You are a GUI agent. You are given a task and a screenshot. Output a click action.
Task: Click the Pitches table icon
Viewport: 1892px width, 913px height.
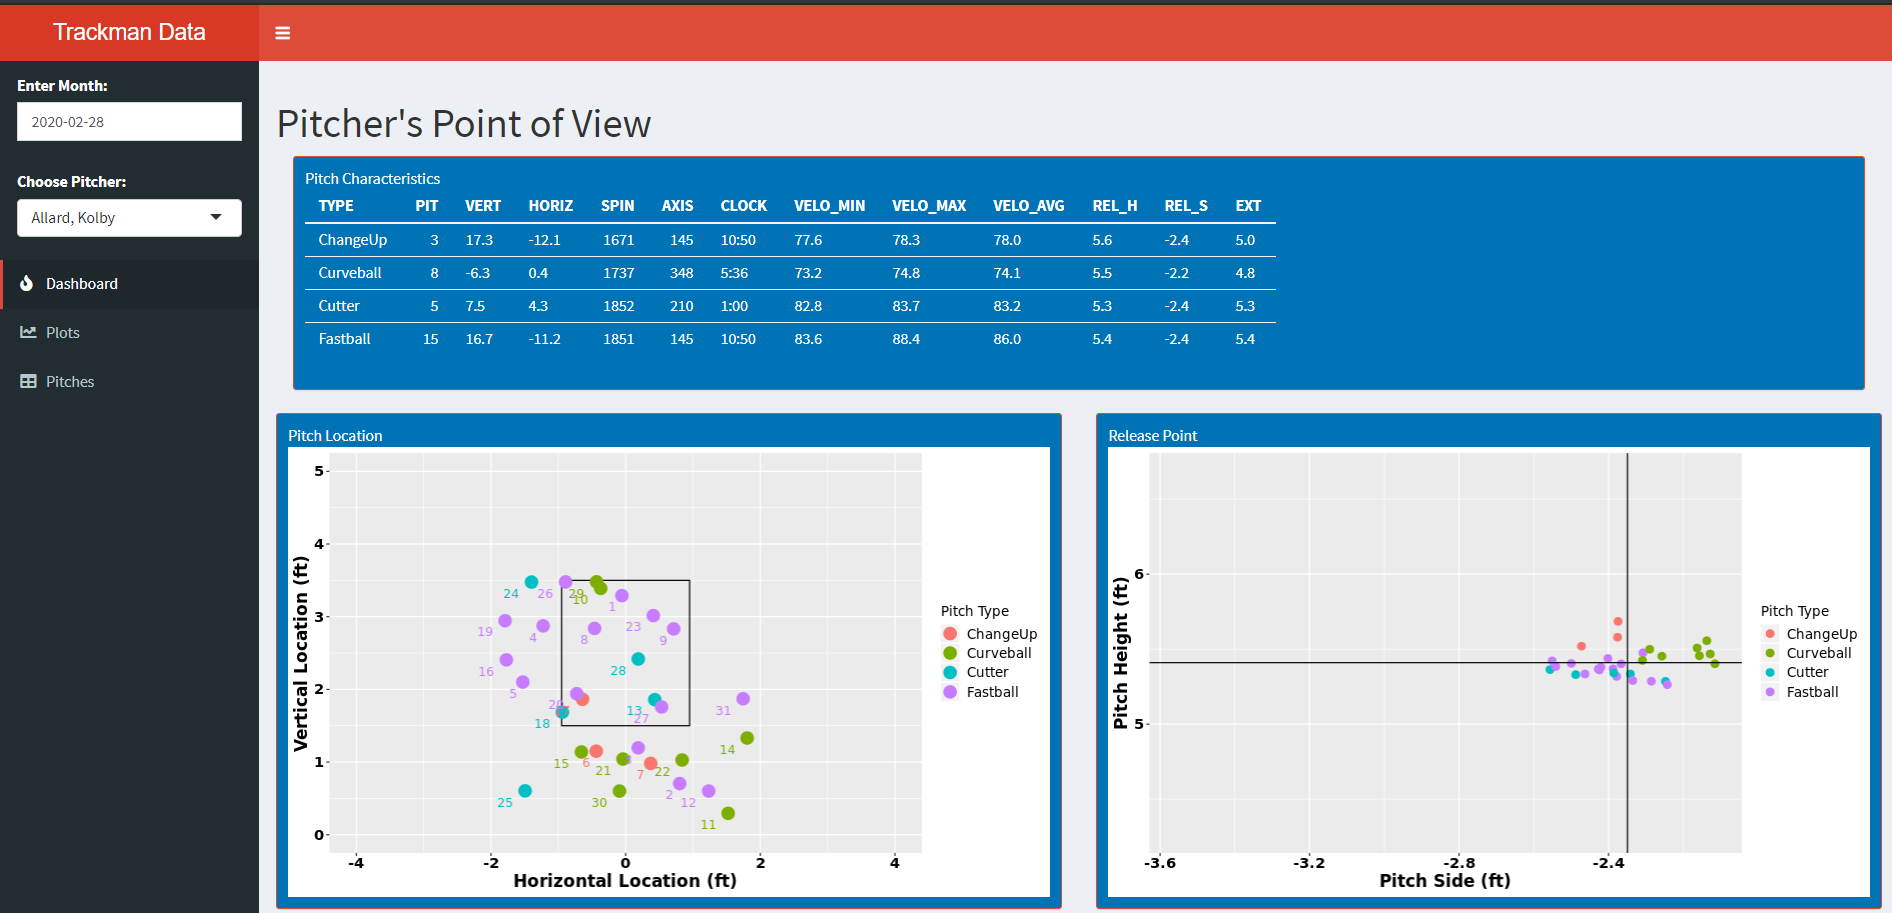[28, 381]
